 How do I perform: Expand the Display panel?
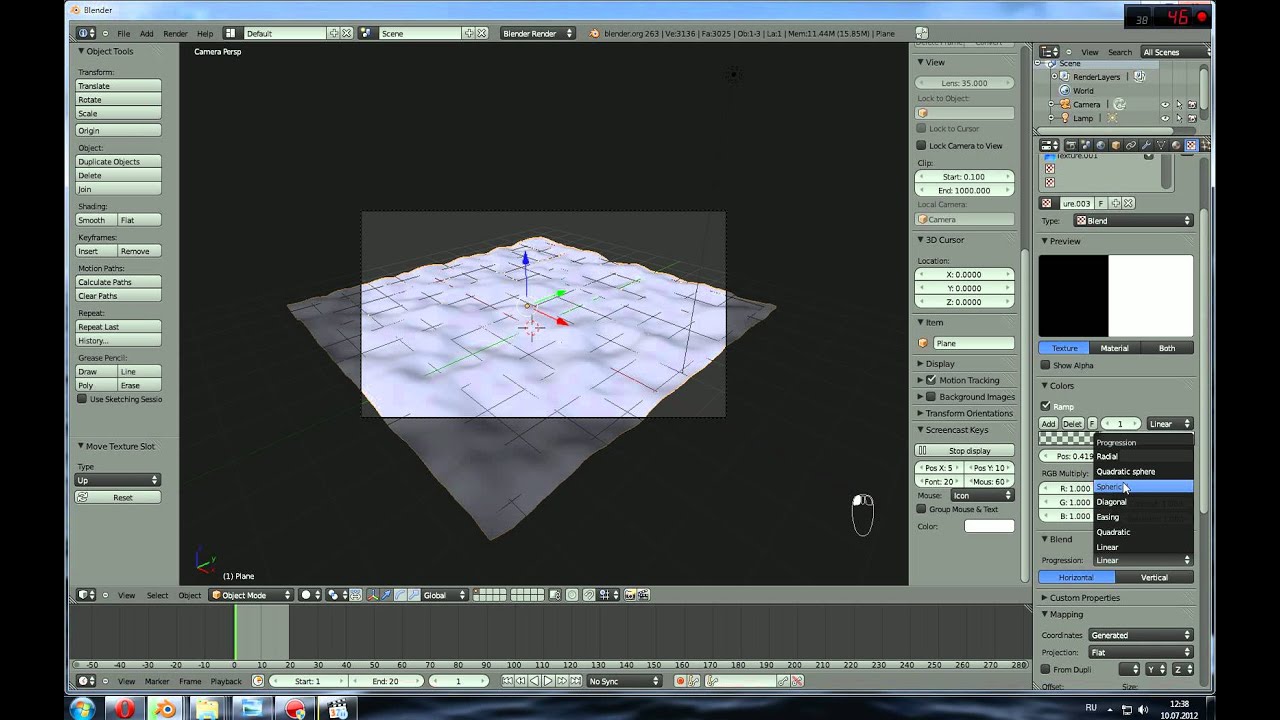(940, 363)
